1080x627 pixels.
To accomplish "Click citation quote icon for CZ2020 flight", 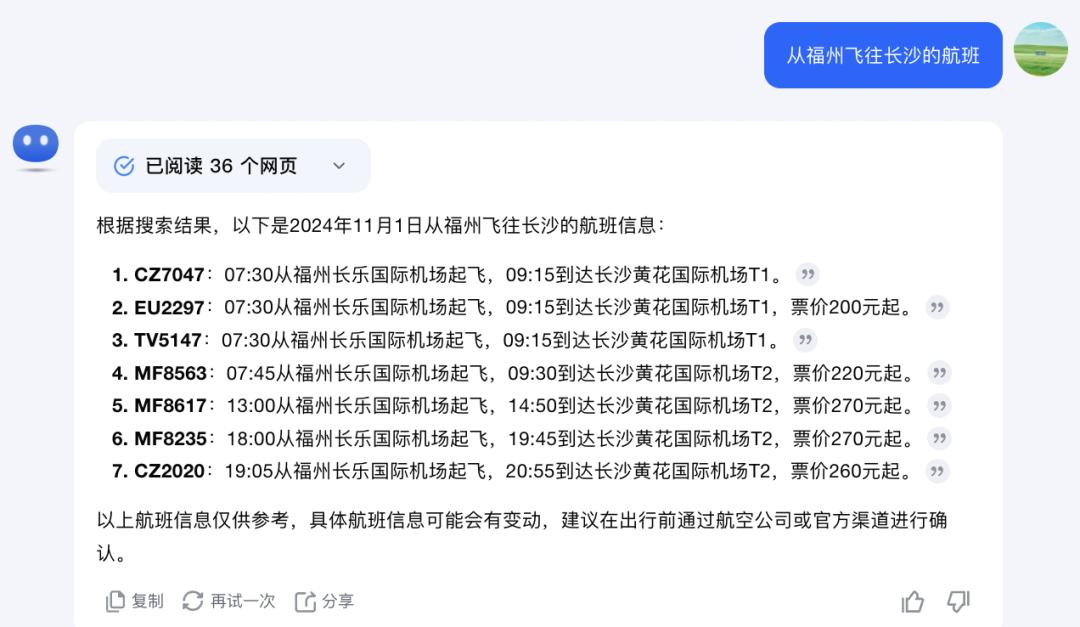I will pos(937,471).
